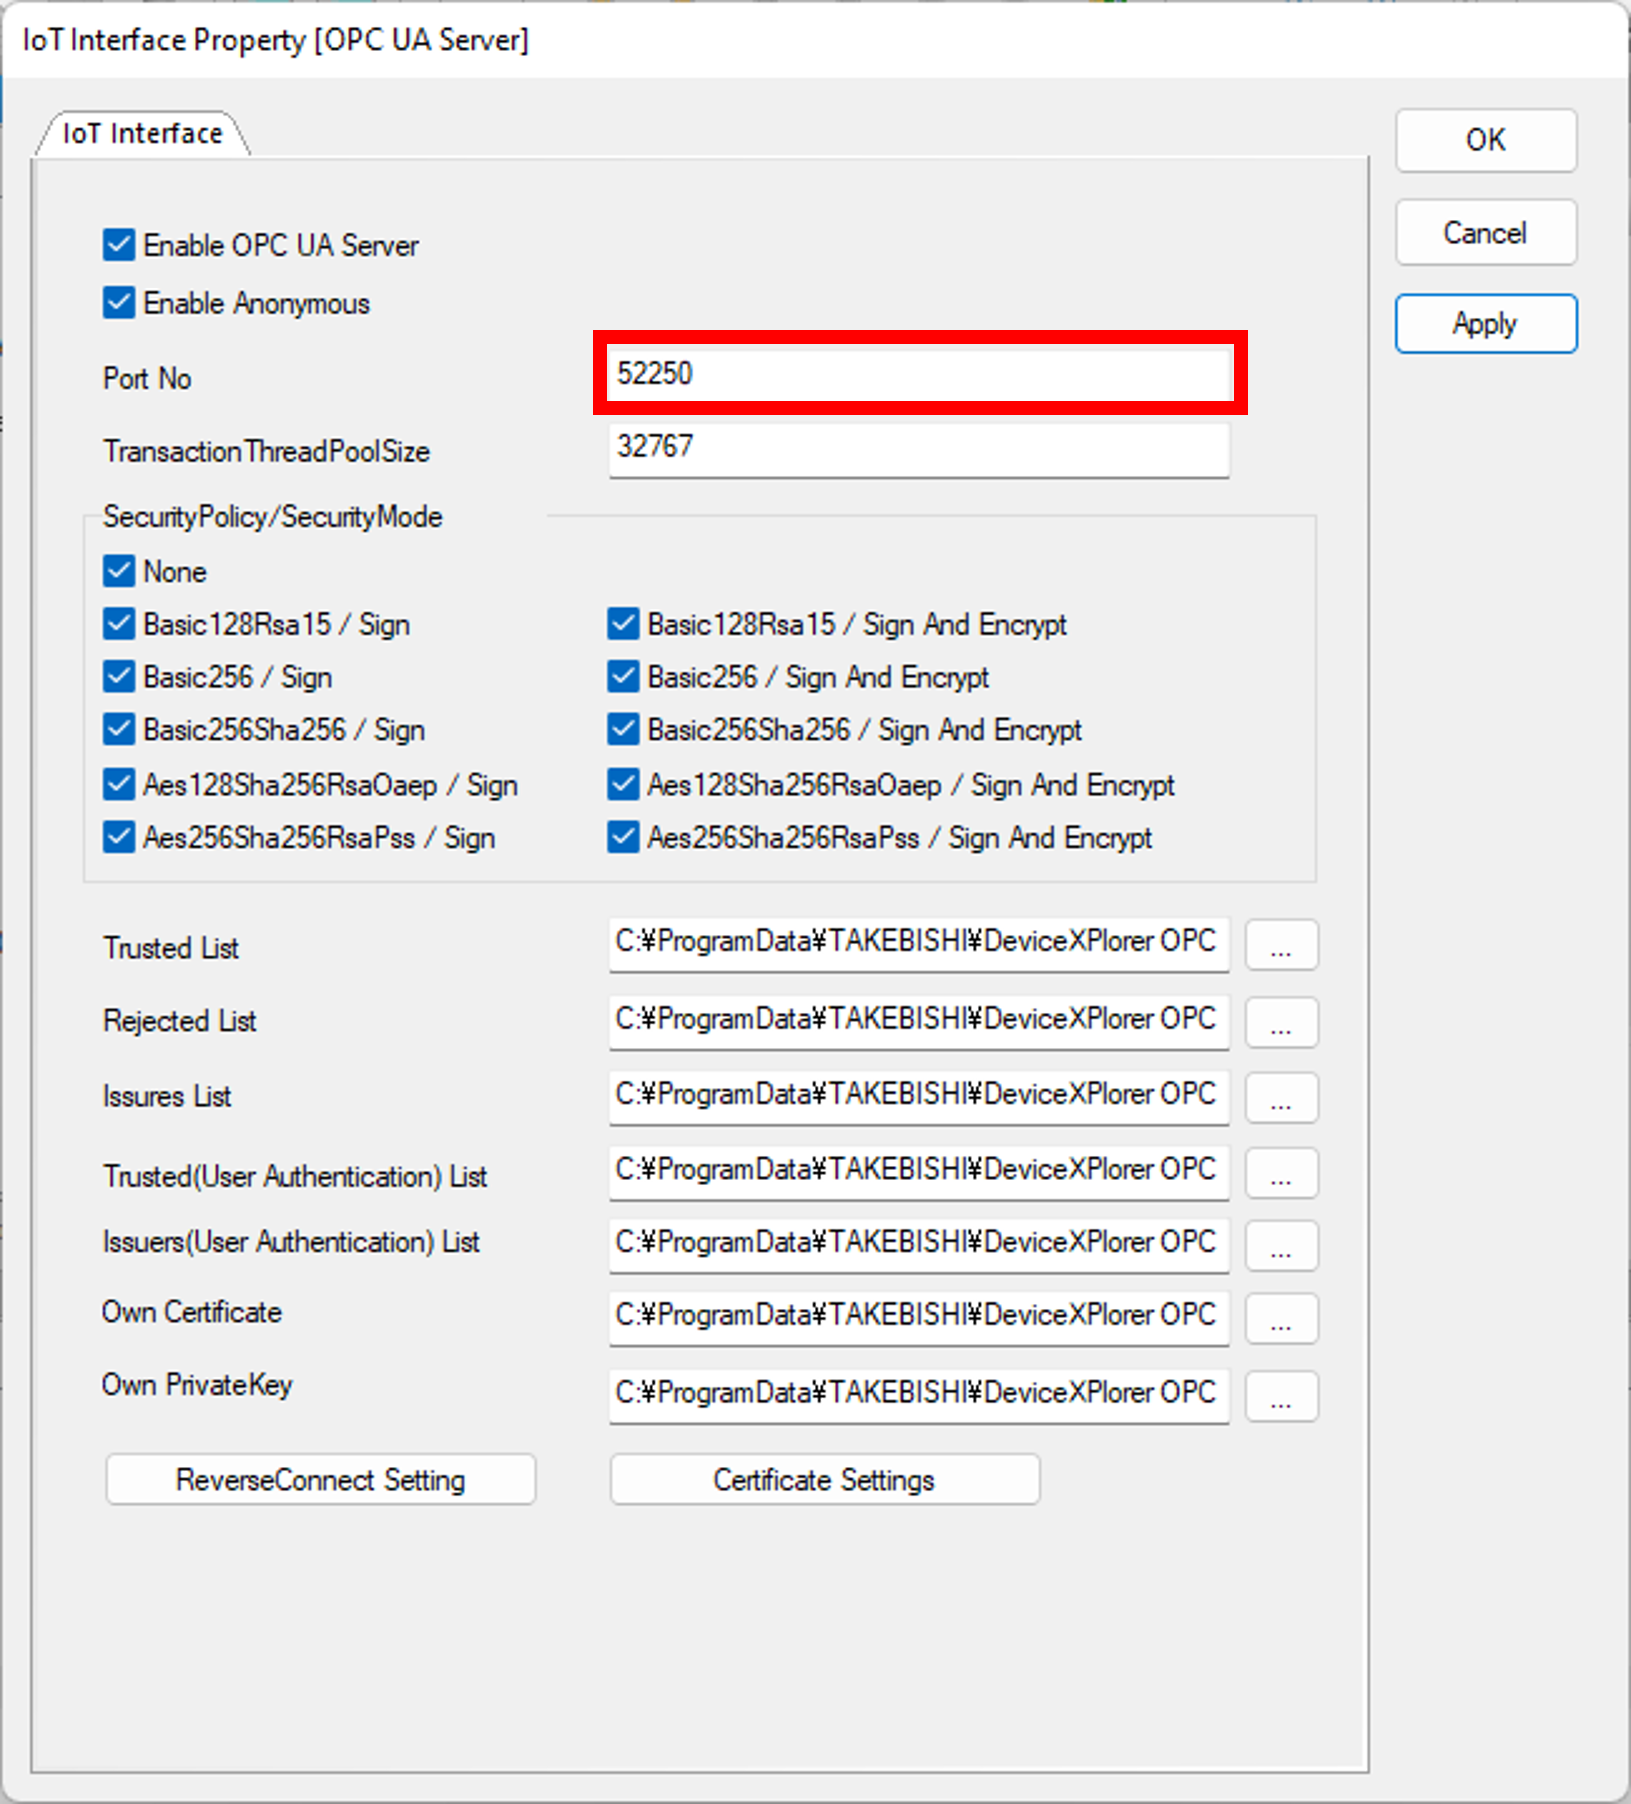Open browse dialog for Rejected List
Image resolution: width=1631 pixels, height=1804 pixels.
click(x=1281, y=1023)
